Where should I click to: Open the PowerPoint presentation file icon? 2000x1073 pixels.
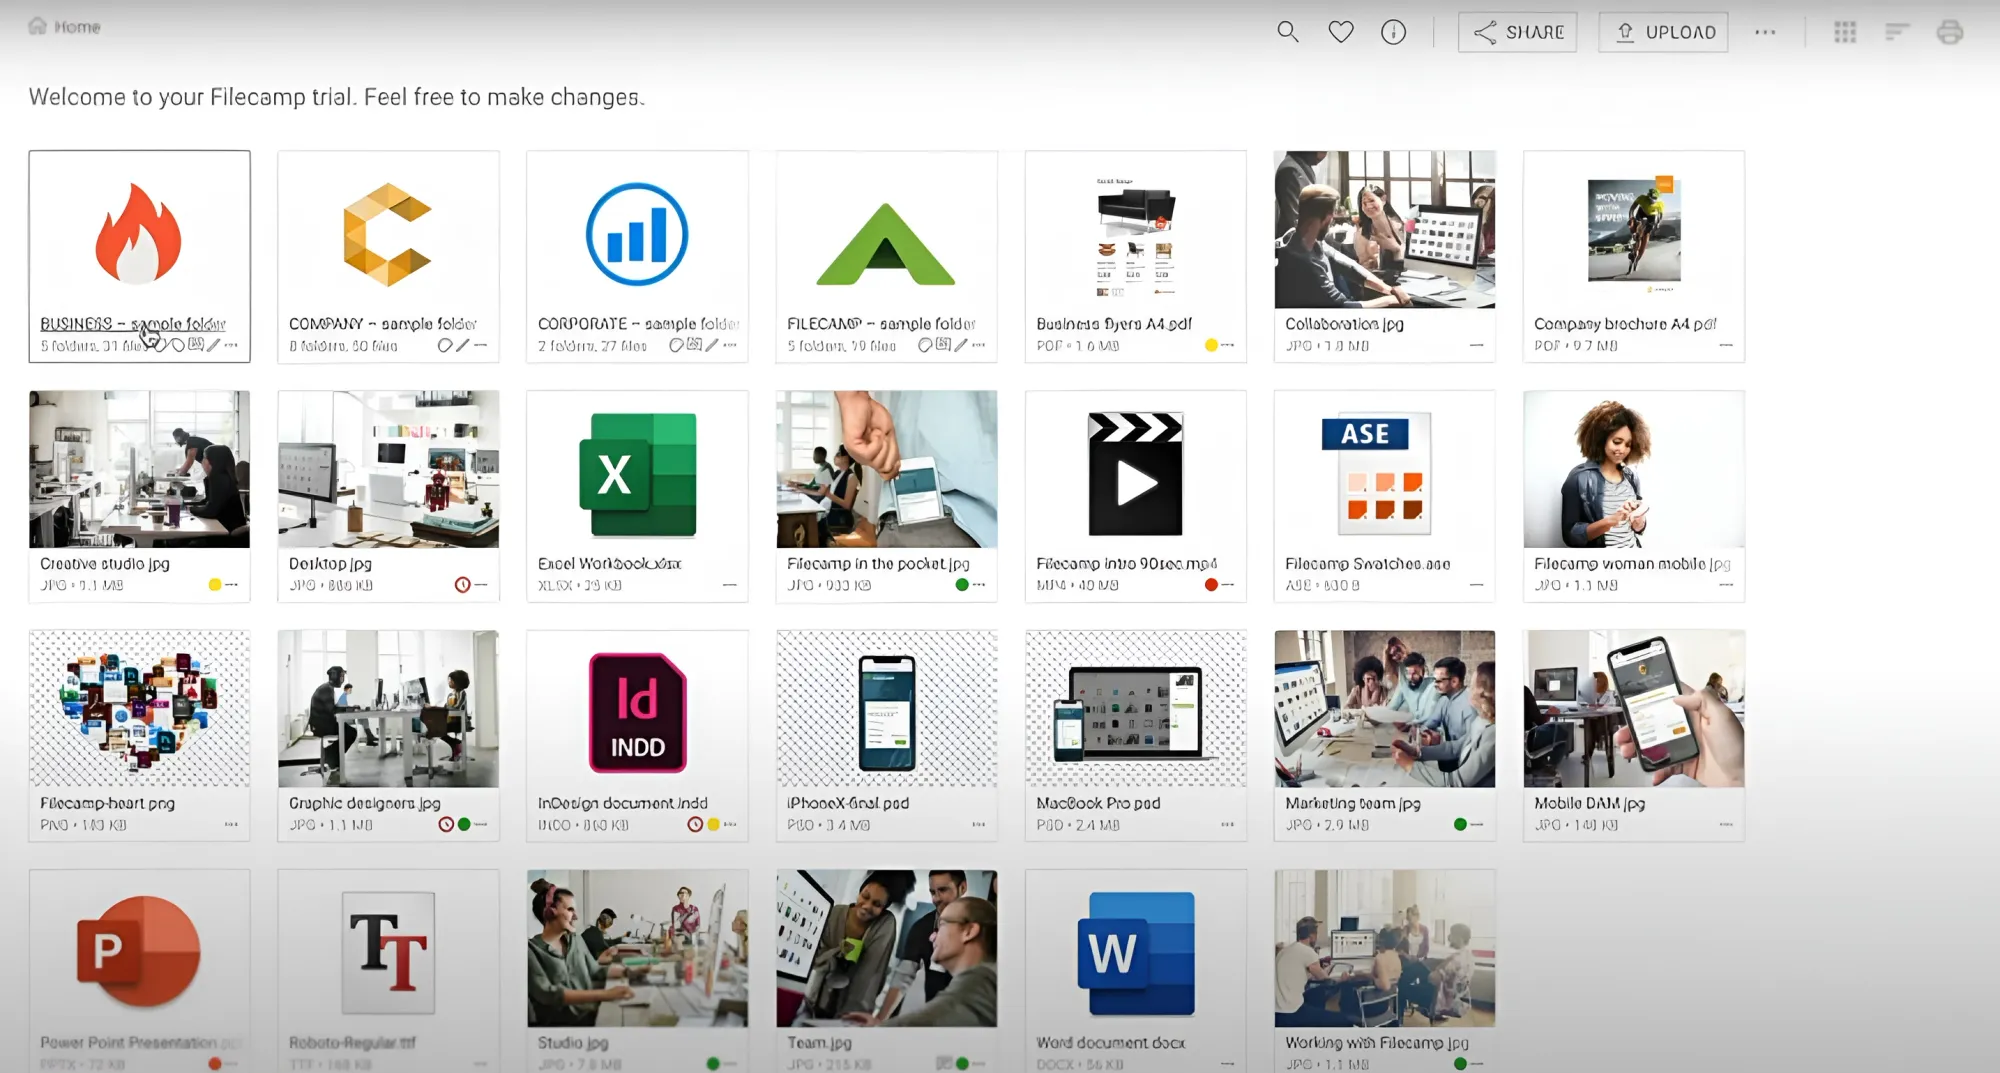[139, 950]
